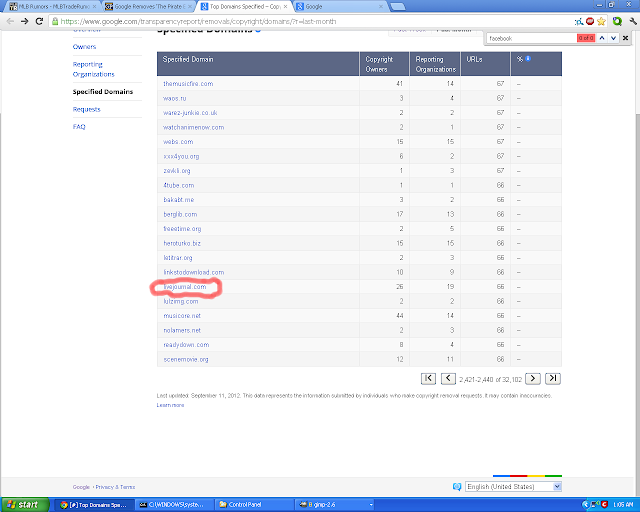Open linkstodownload.com domain link

[x=193, y=272]
